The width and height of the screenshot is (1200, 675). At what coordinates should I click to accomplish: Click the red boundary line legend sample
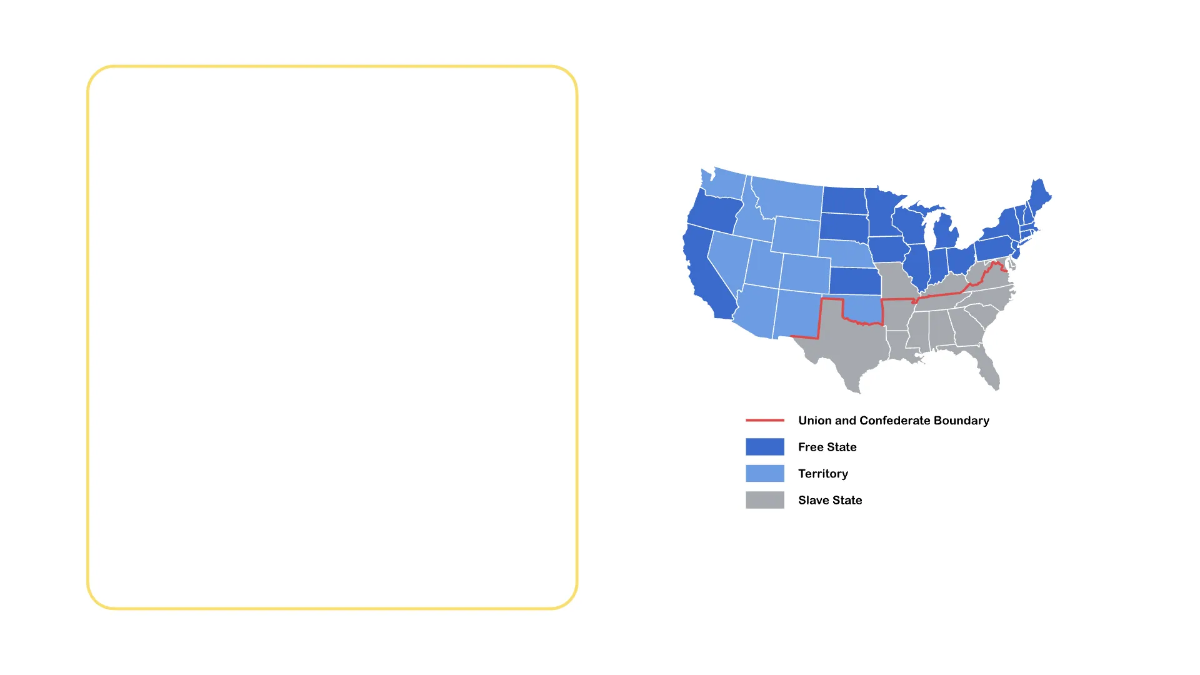click(x=765, y=421)
